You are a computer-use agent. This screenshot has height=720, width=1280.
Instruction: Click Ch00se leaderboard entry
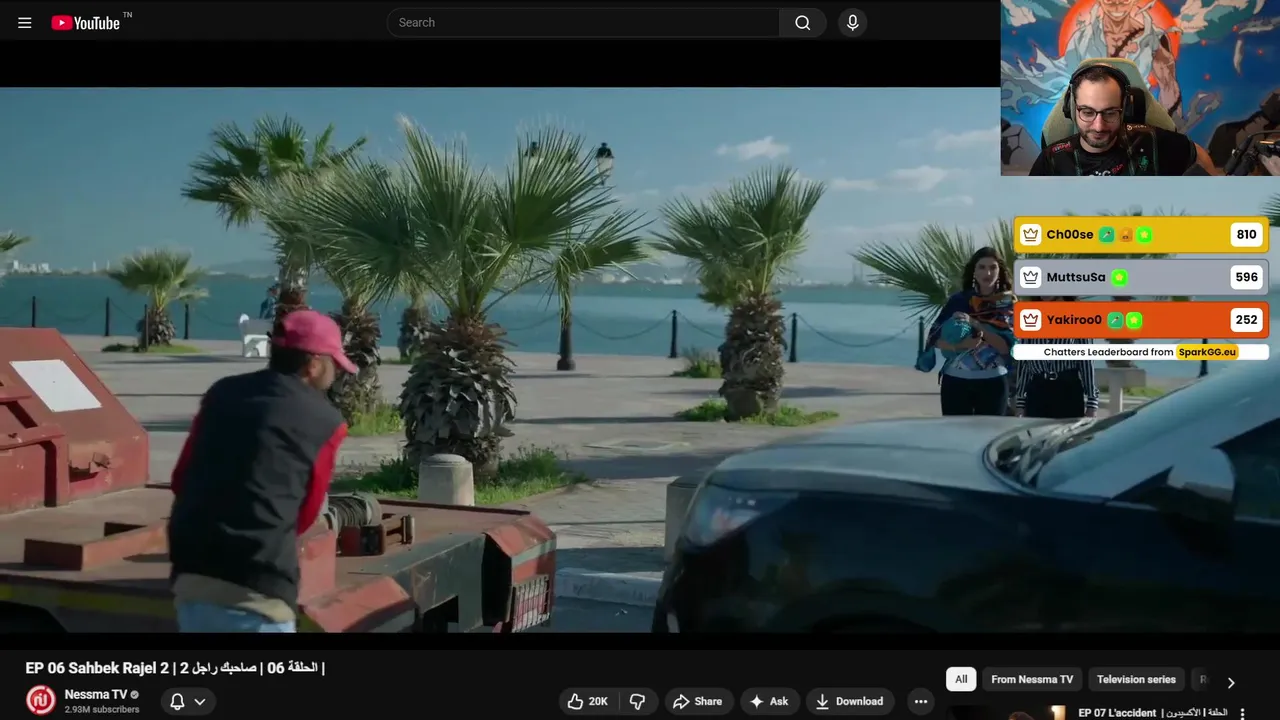click(x=1141, y=235)
